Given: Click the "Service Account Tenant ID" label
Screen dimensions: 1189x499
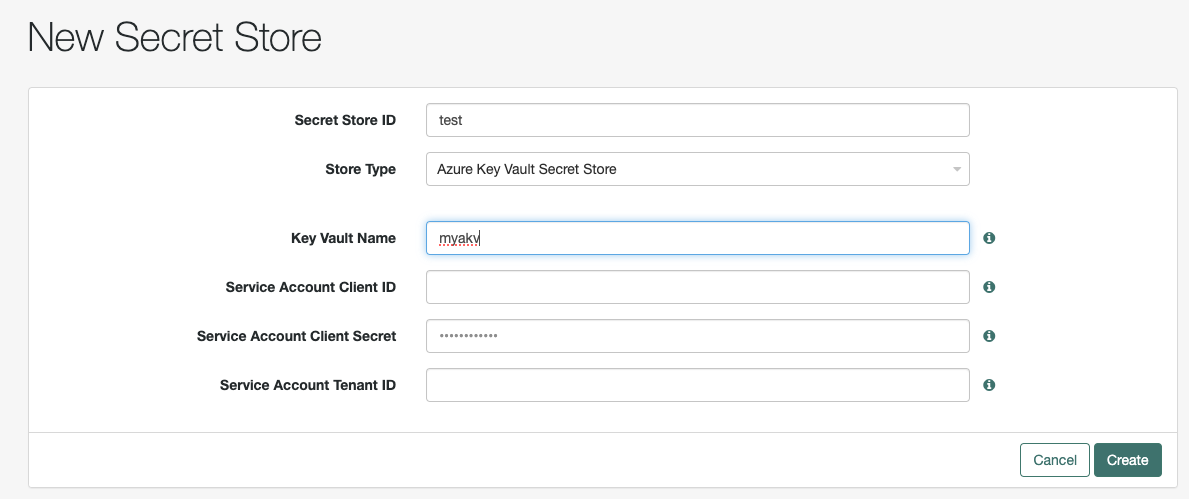Looking at the screenshot, I should pos(308,385).
